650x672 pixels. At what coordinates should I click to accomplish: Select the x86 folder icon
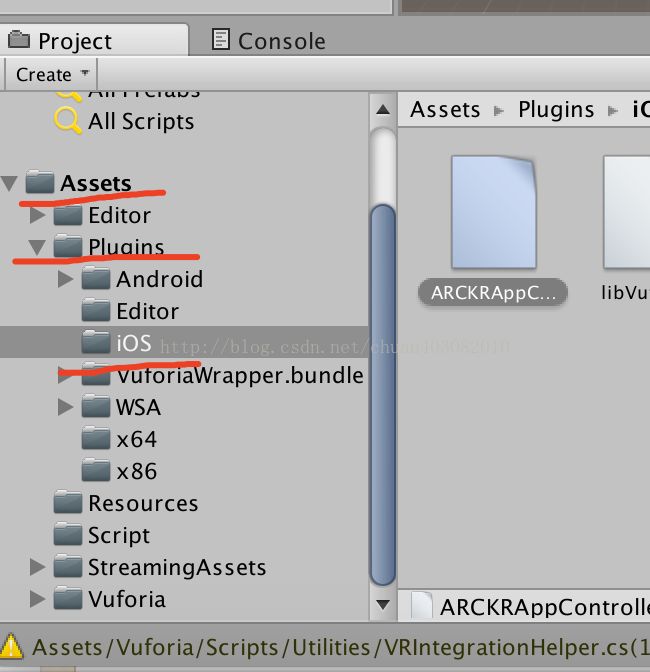96,471
